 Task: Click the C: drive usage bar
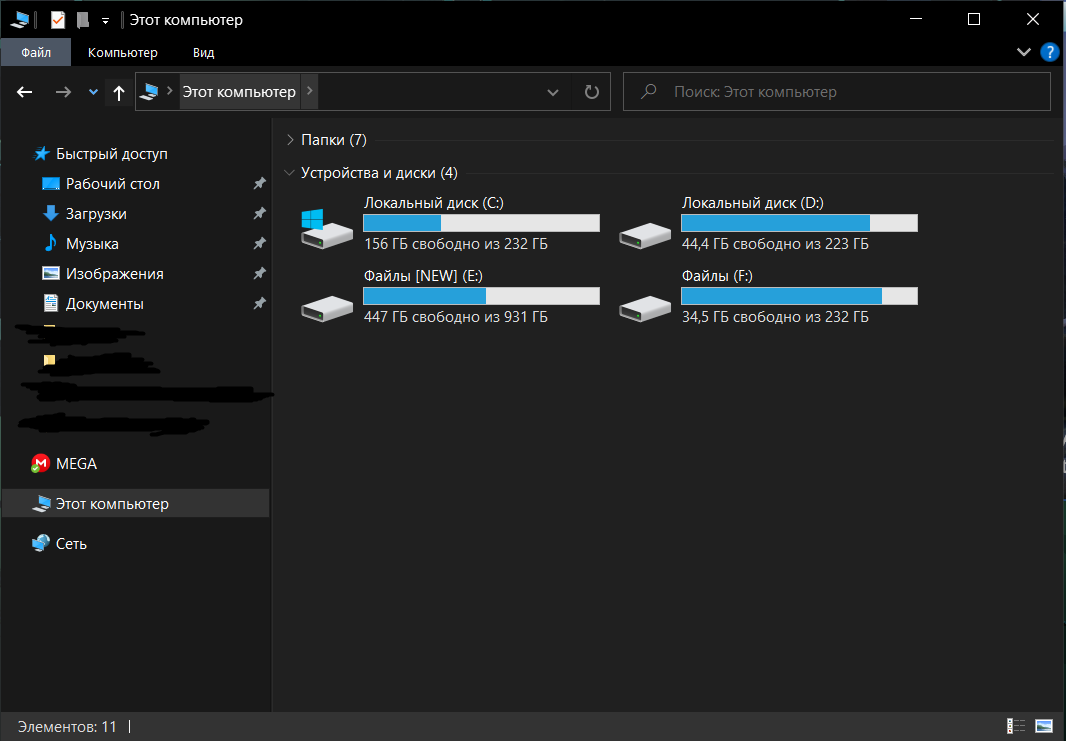[x=481, y=223]
